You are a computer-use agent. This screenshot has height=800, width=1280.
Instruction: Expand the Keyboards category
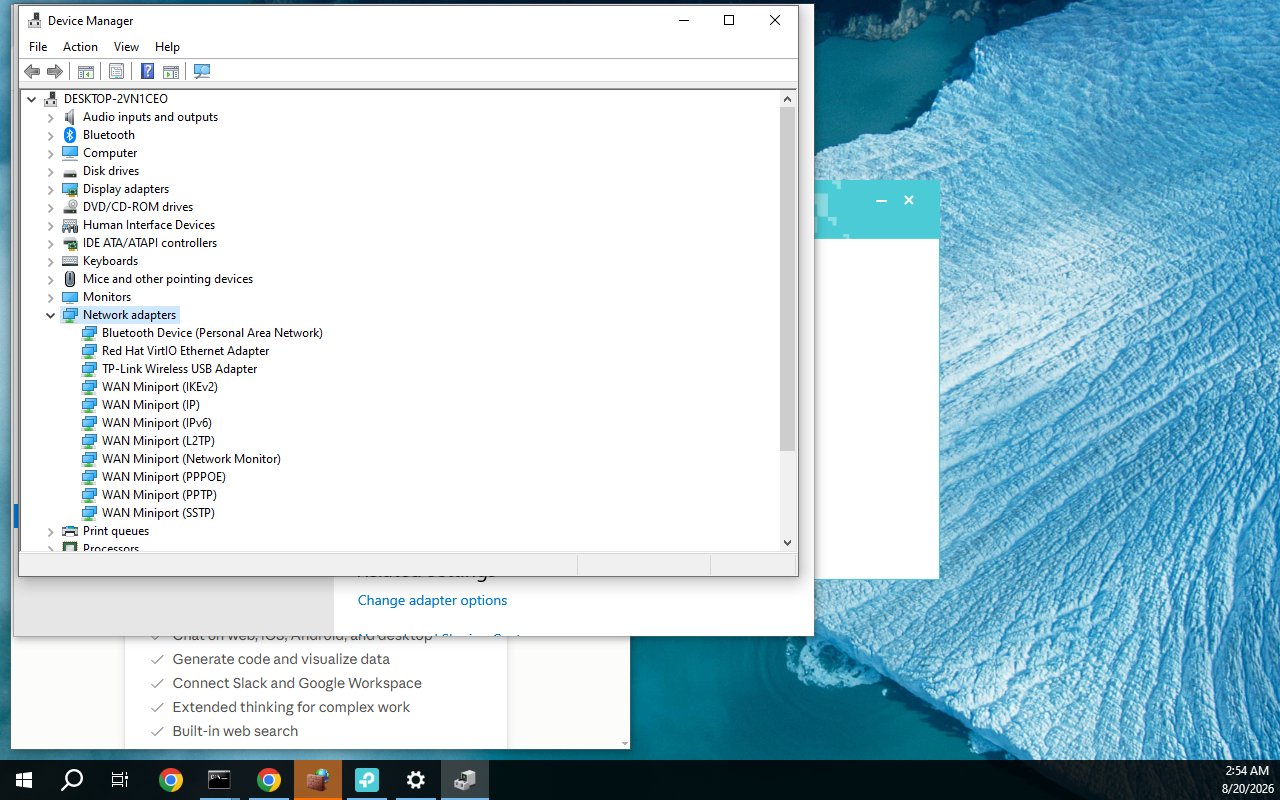pyautogui.click(x=50, y=261)
